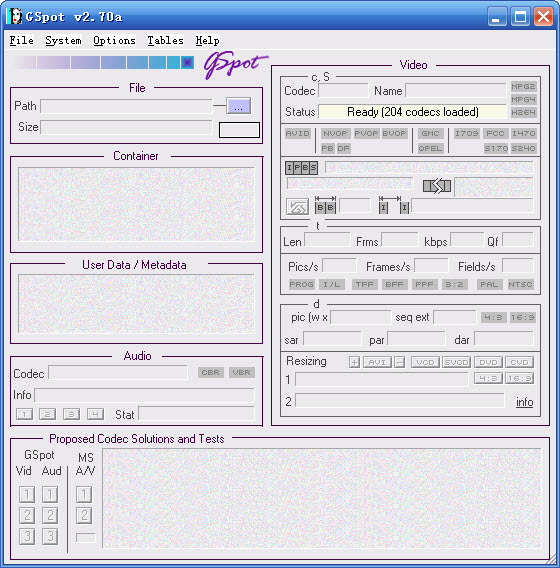Click the packed bitstream arrows icon
The height and width of the screenshot is (568, 560).
[x=437, y=186]
